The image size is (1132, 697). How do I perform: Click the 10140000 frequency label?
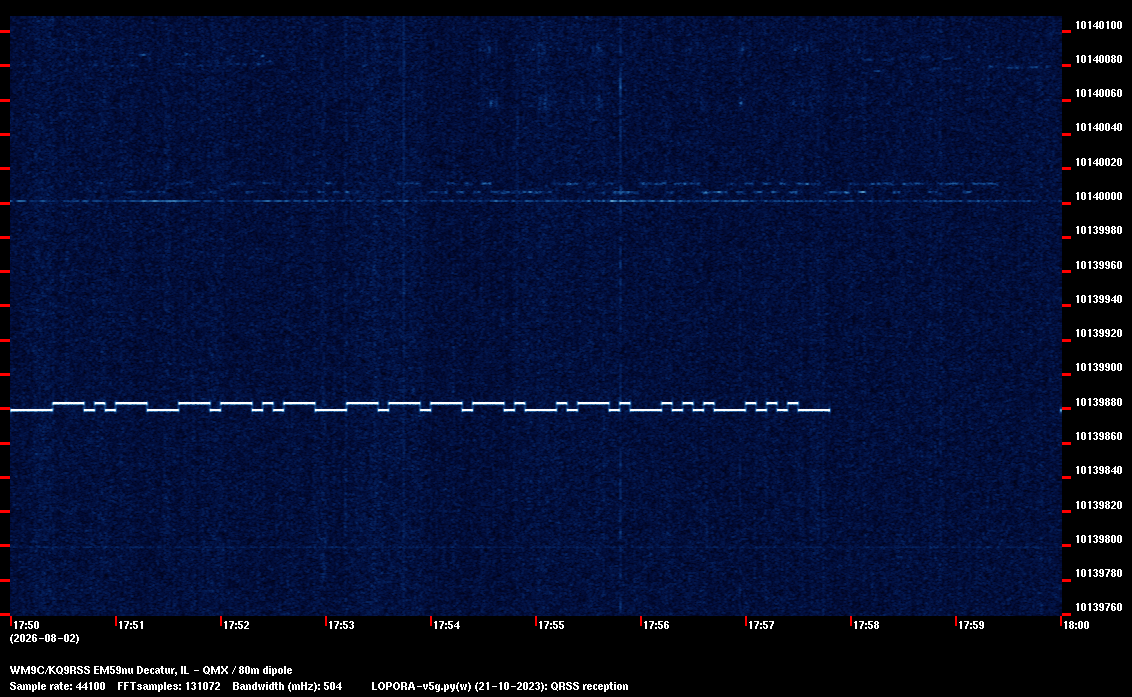[x=1098, y=196]
